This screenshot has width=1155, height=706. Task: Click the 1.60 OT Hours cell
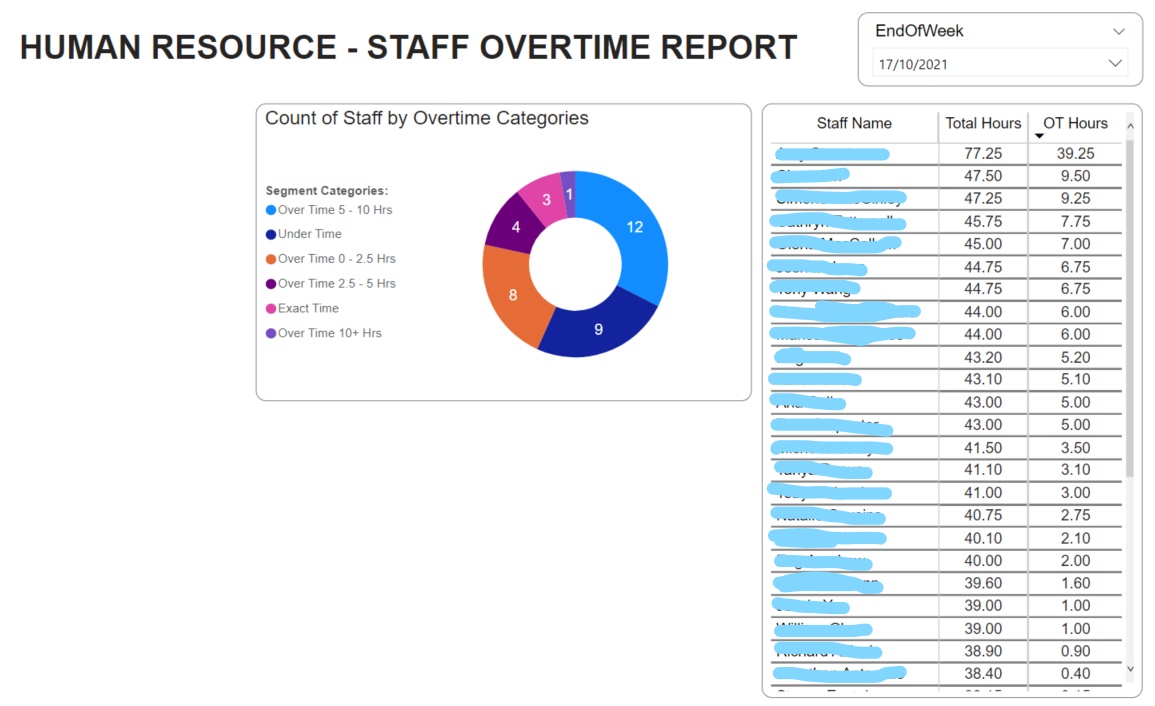[1075, 583]
